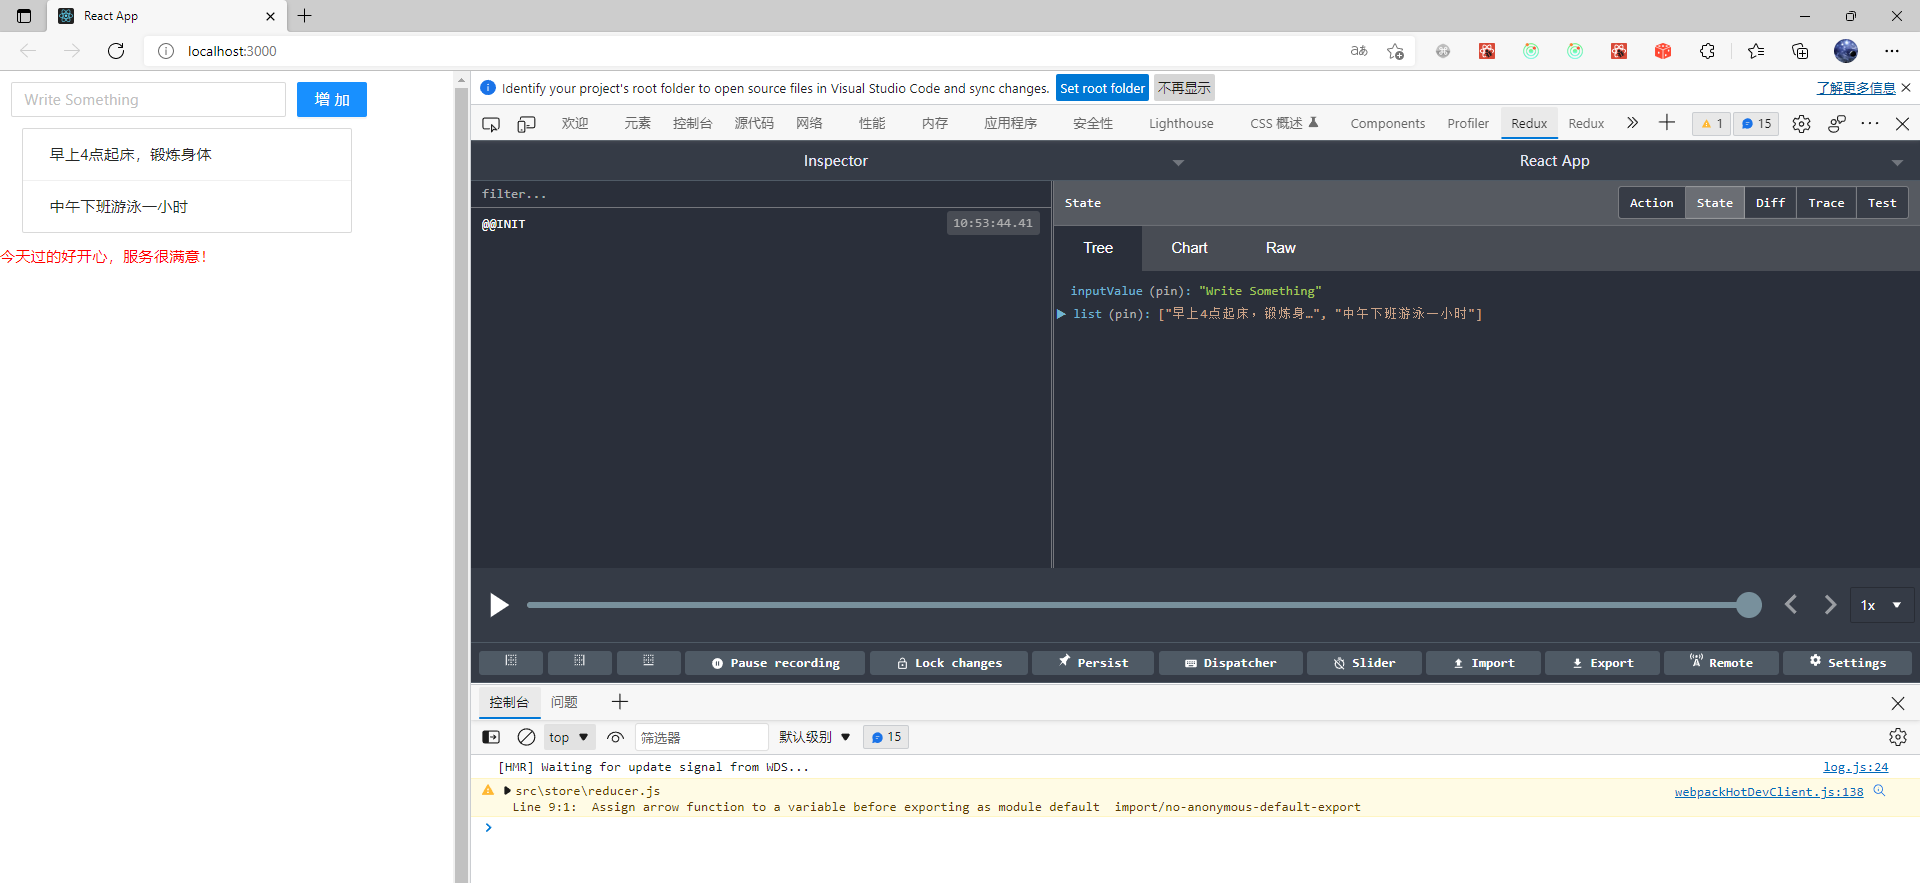
Task: Click the Write Something input field
Action: [x=148, y=100]
